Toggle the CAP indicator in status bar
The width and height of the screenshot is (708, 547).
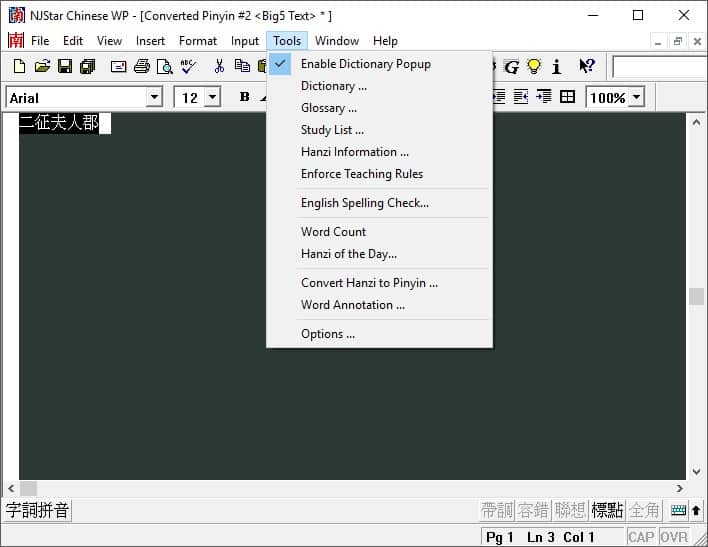pos(641,537)
